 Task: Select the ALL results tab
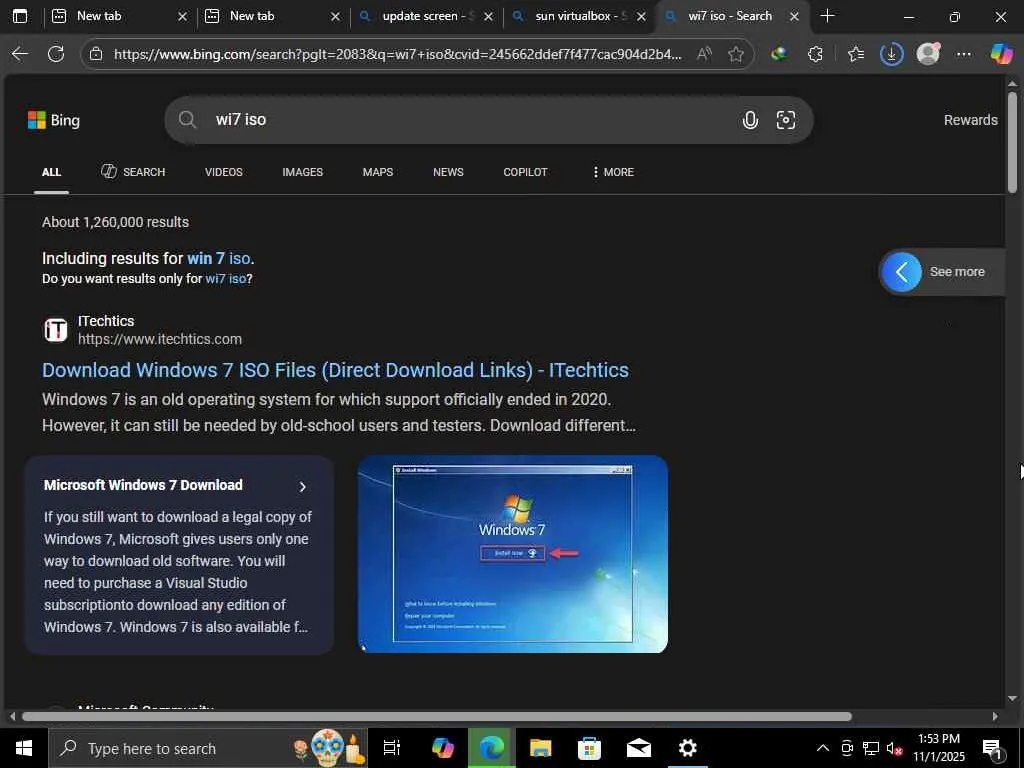click(52, 172)
